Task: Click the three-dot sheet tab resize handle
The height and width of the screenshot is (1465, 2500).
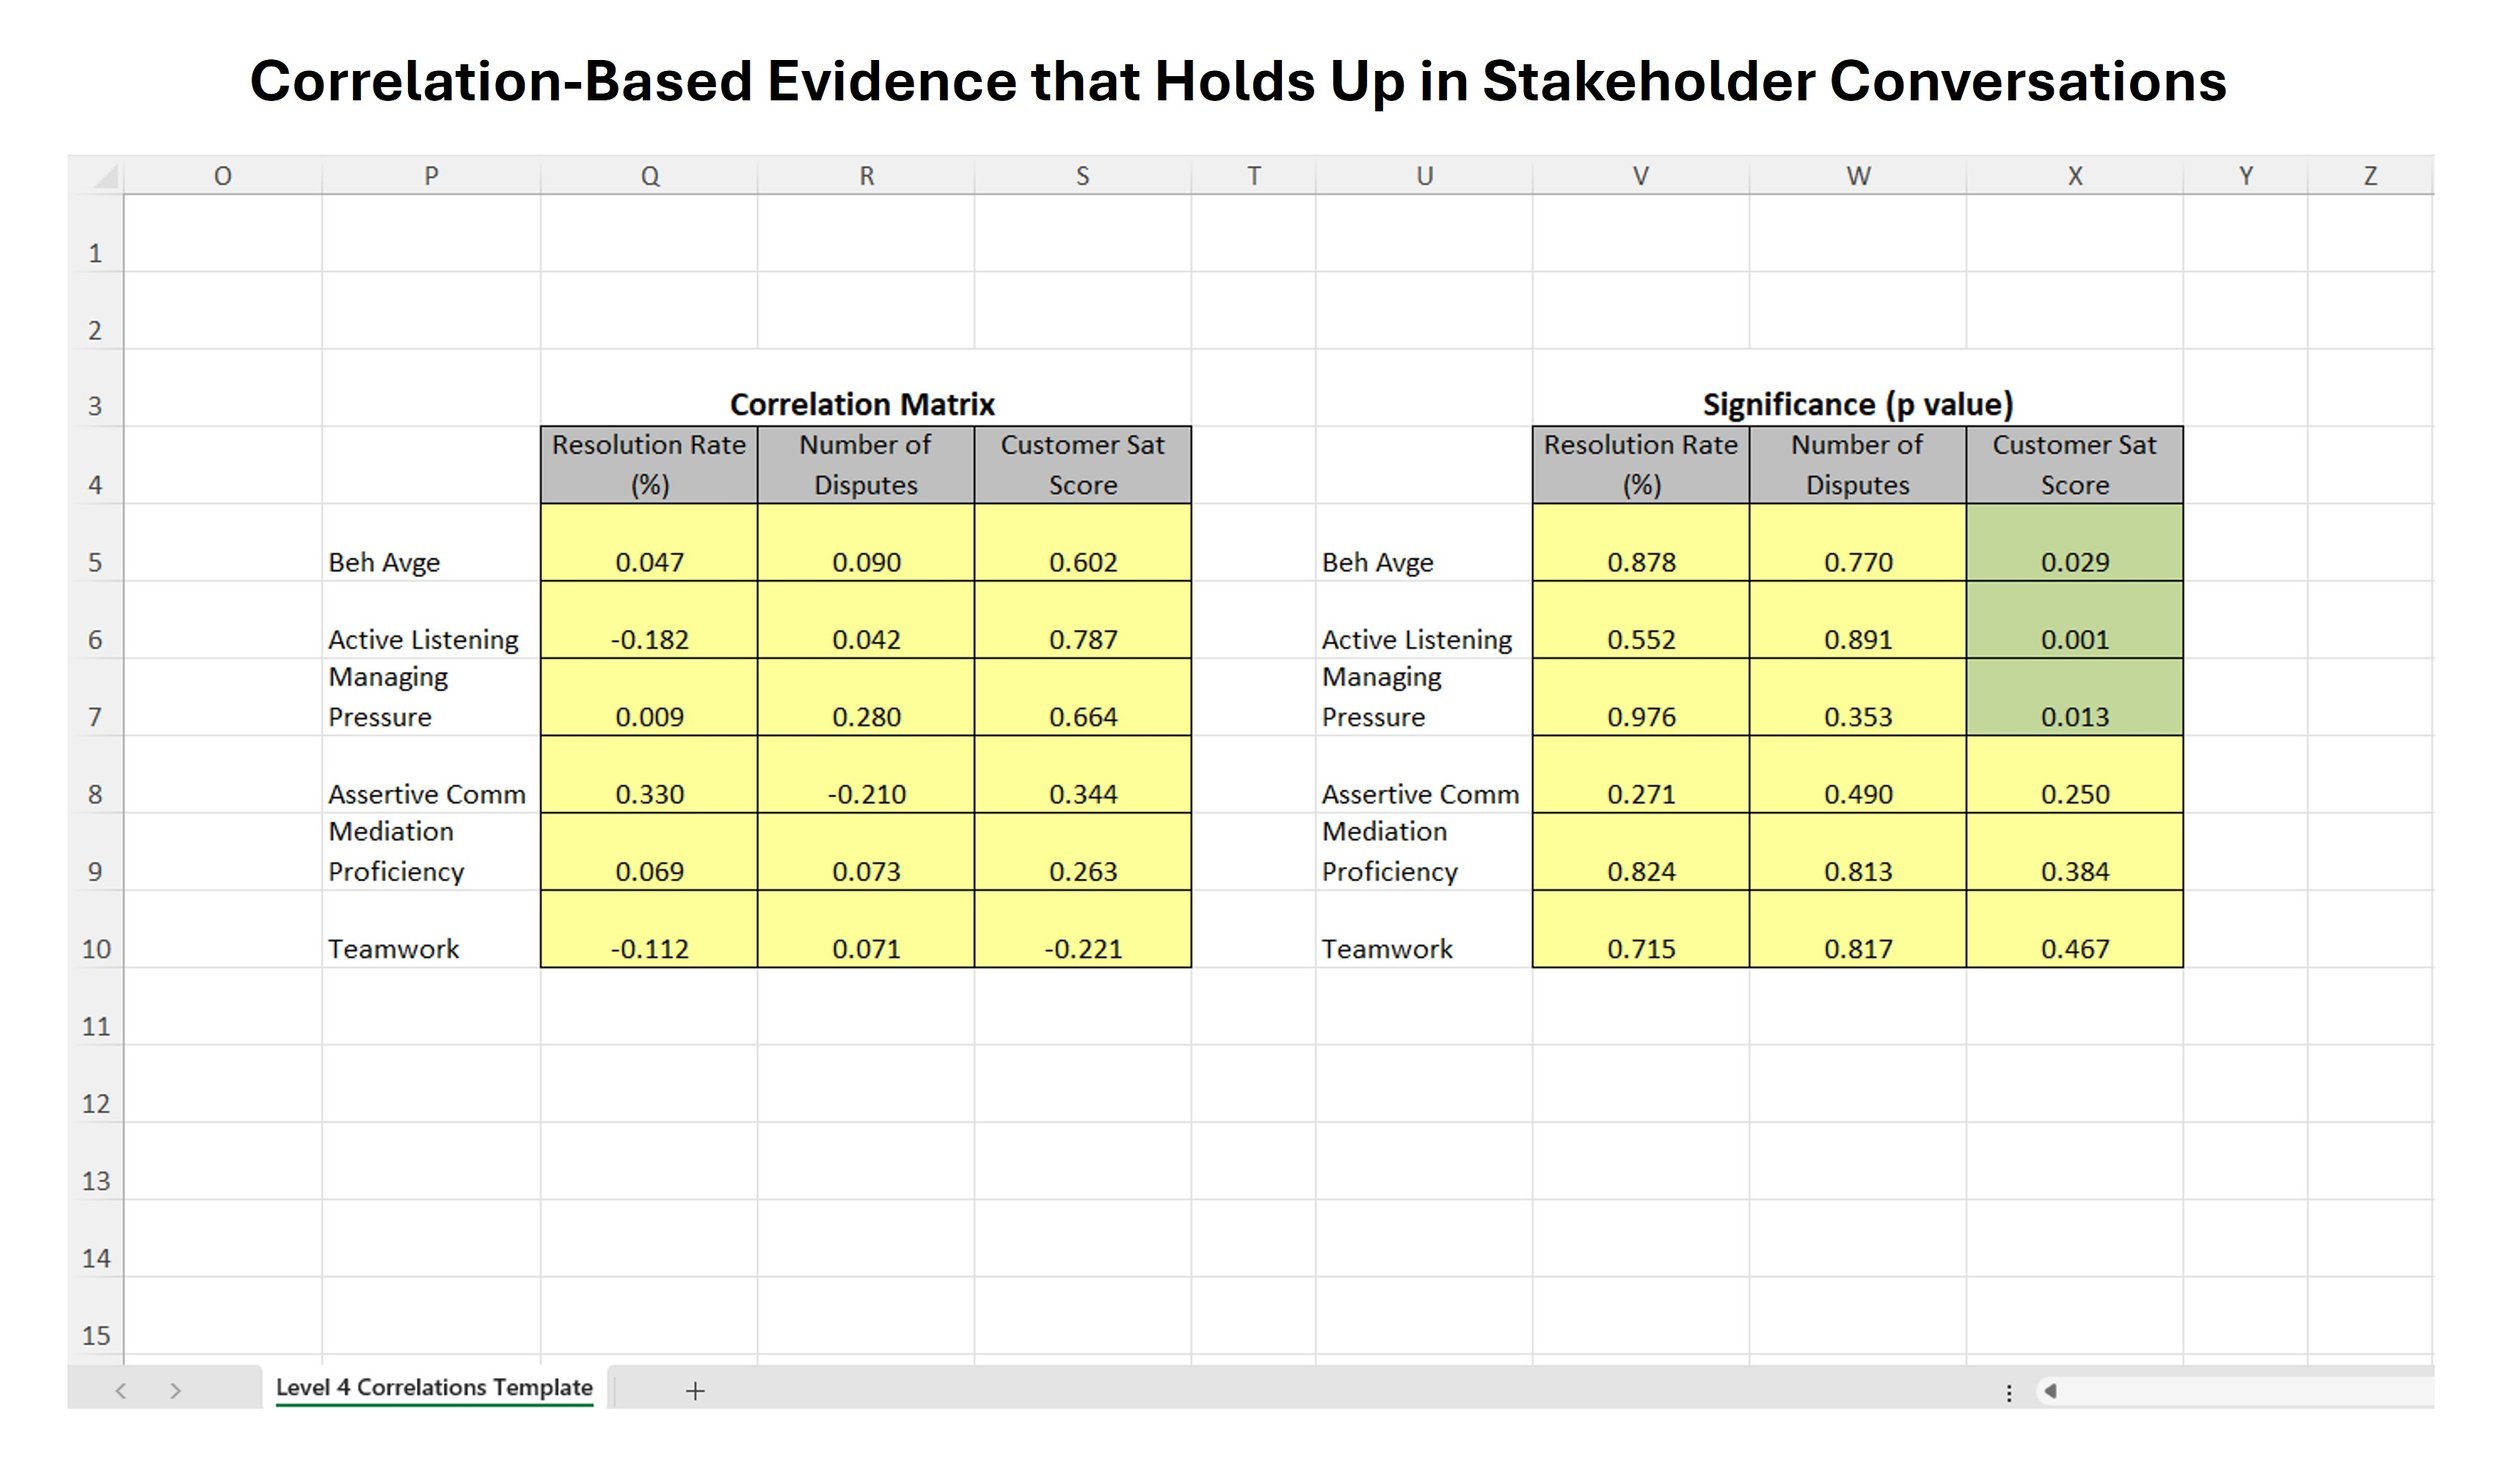Action: (2009, 1392)
